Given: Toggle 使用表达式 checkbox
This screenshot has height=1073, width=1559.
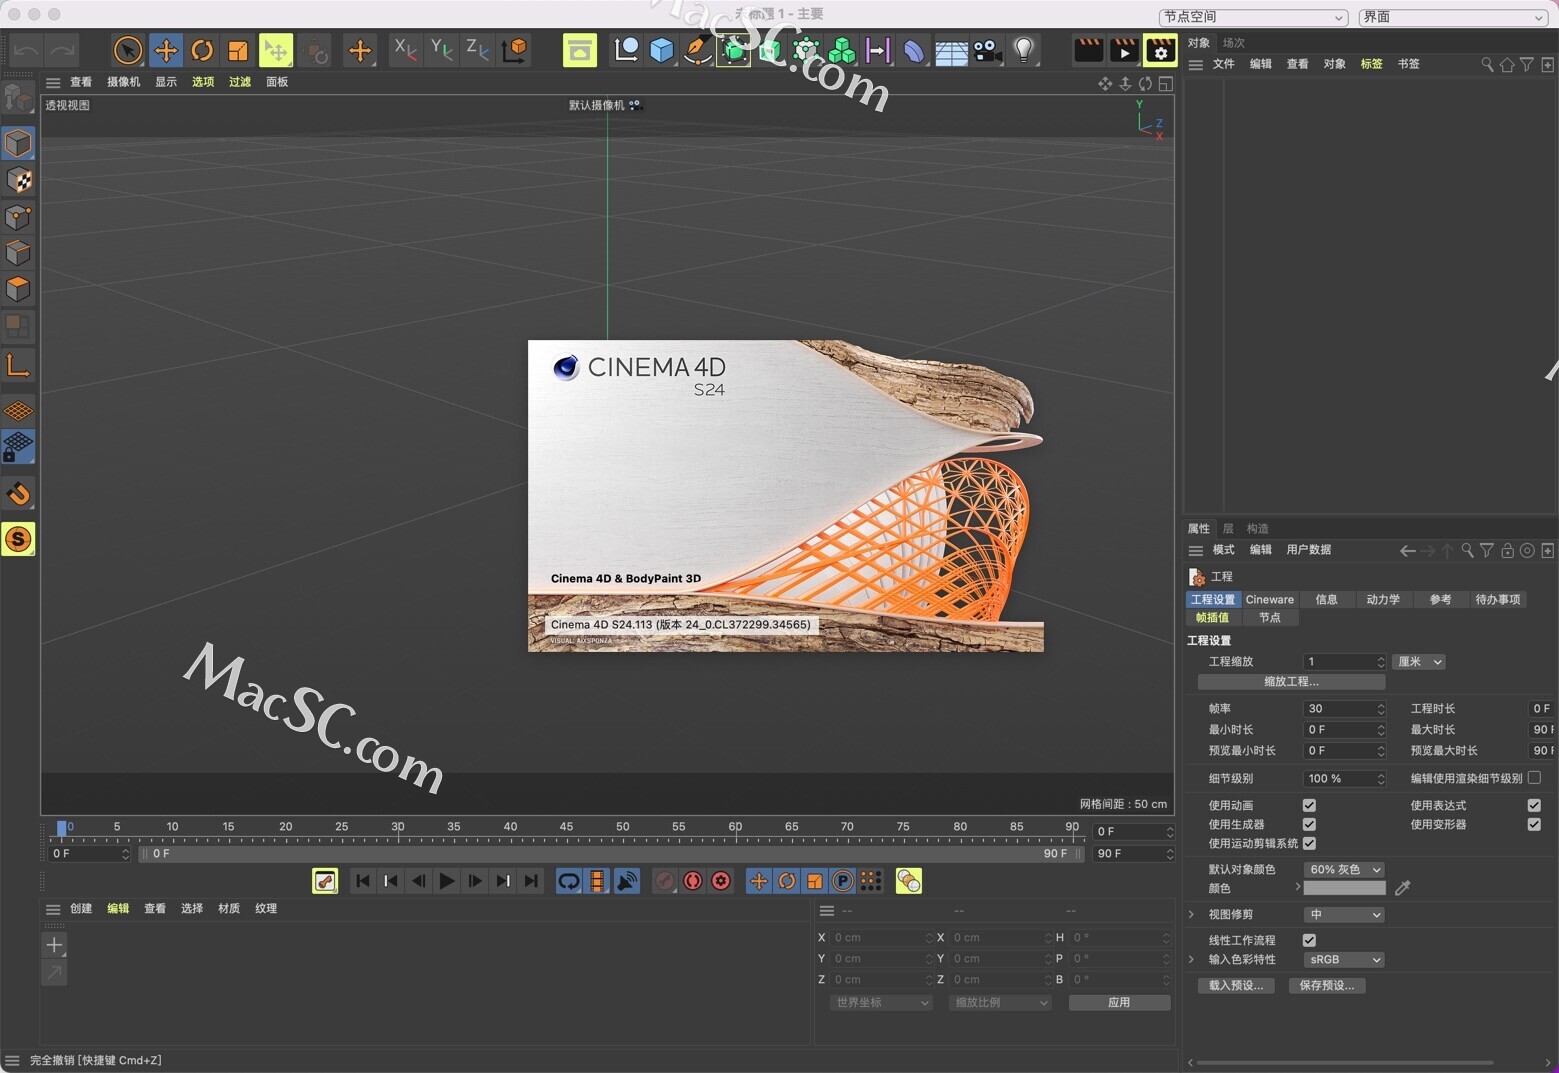Looking at the screenshot, I should click(x=1534, y=805).
